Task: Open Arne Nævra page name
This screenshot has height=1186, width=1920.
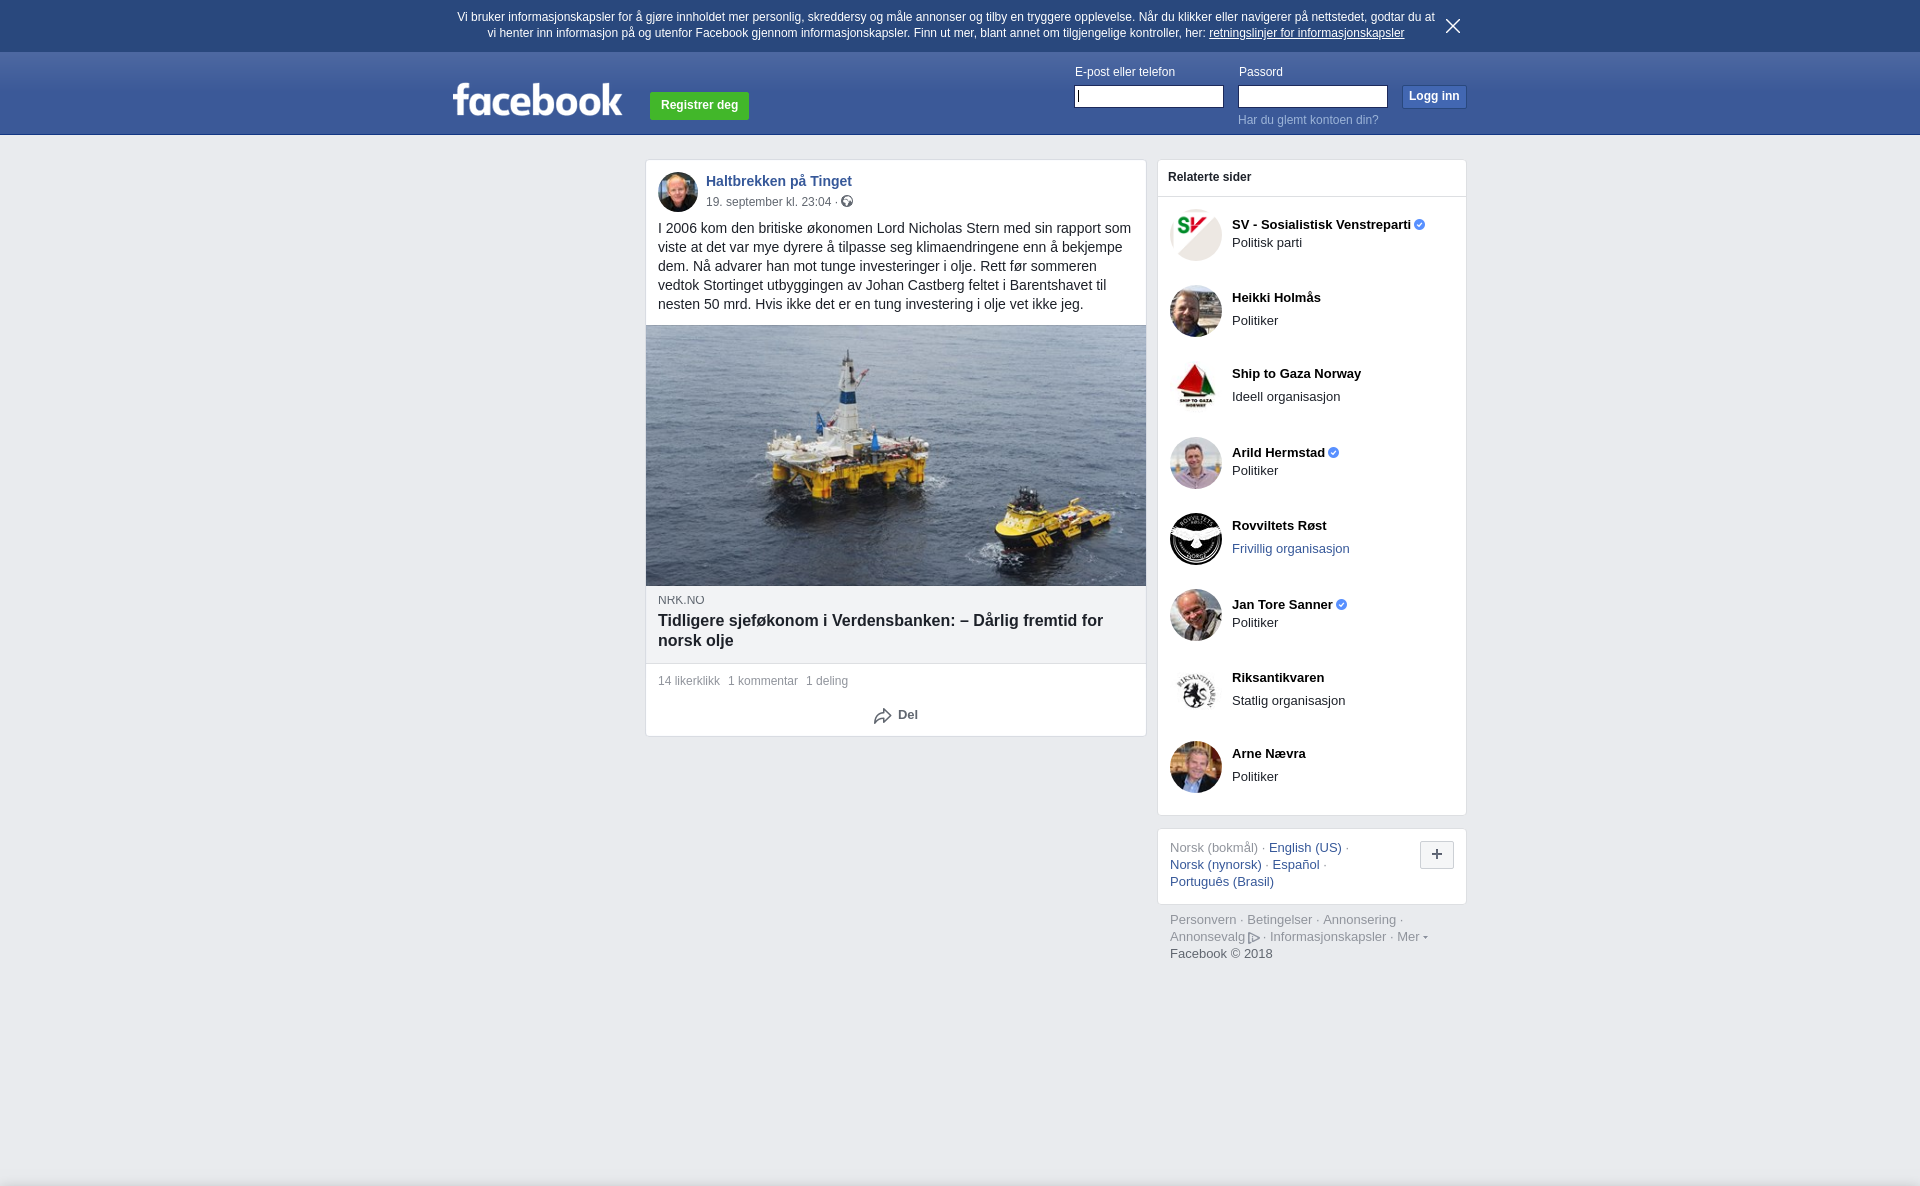Action: (1269, 754)
